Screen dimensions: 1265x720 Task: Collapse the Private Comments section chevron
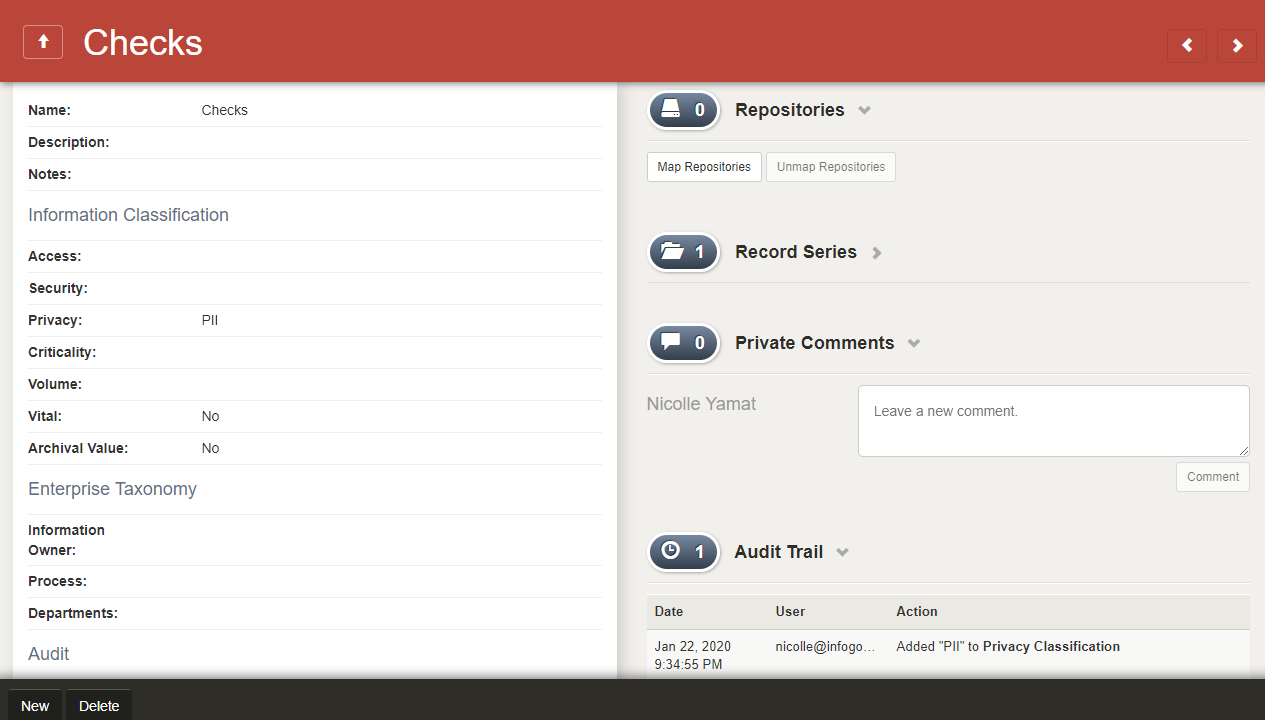[914, 344]
